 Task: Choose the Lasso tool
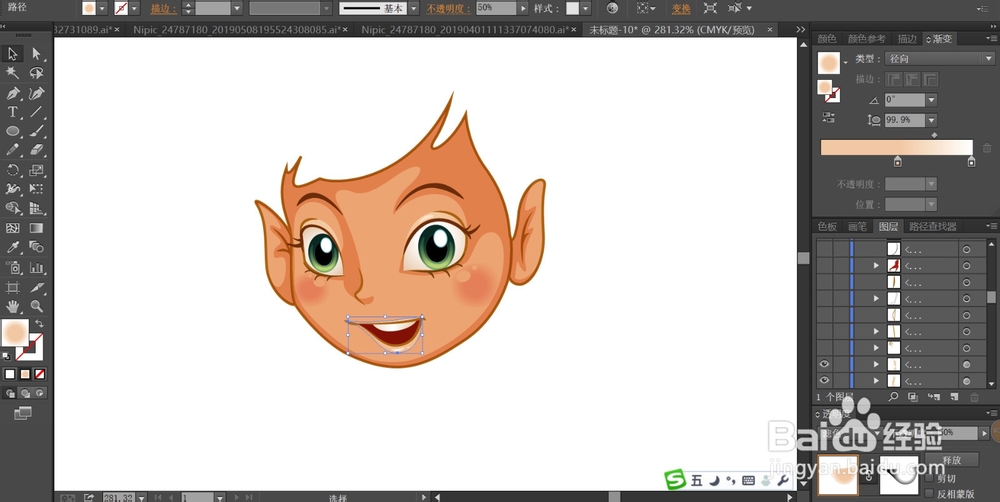point(36,73)
